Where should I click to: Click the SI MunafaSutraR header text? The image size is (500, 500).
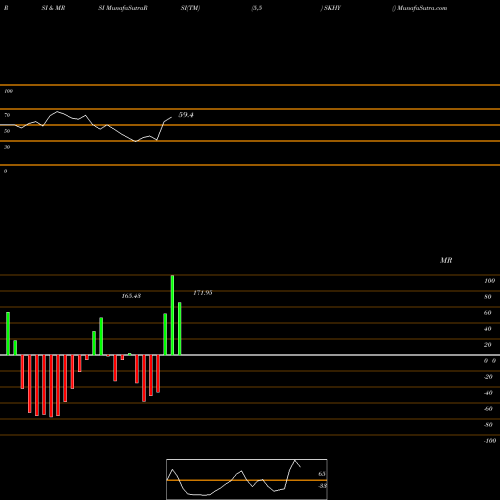coord(123,8)
